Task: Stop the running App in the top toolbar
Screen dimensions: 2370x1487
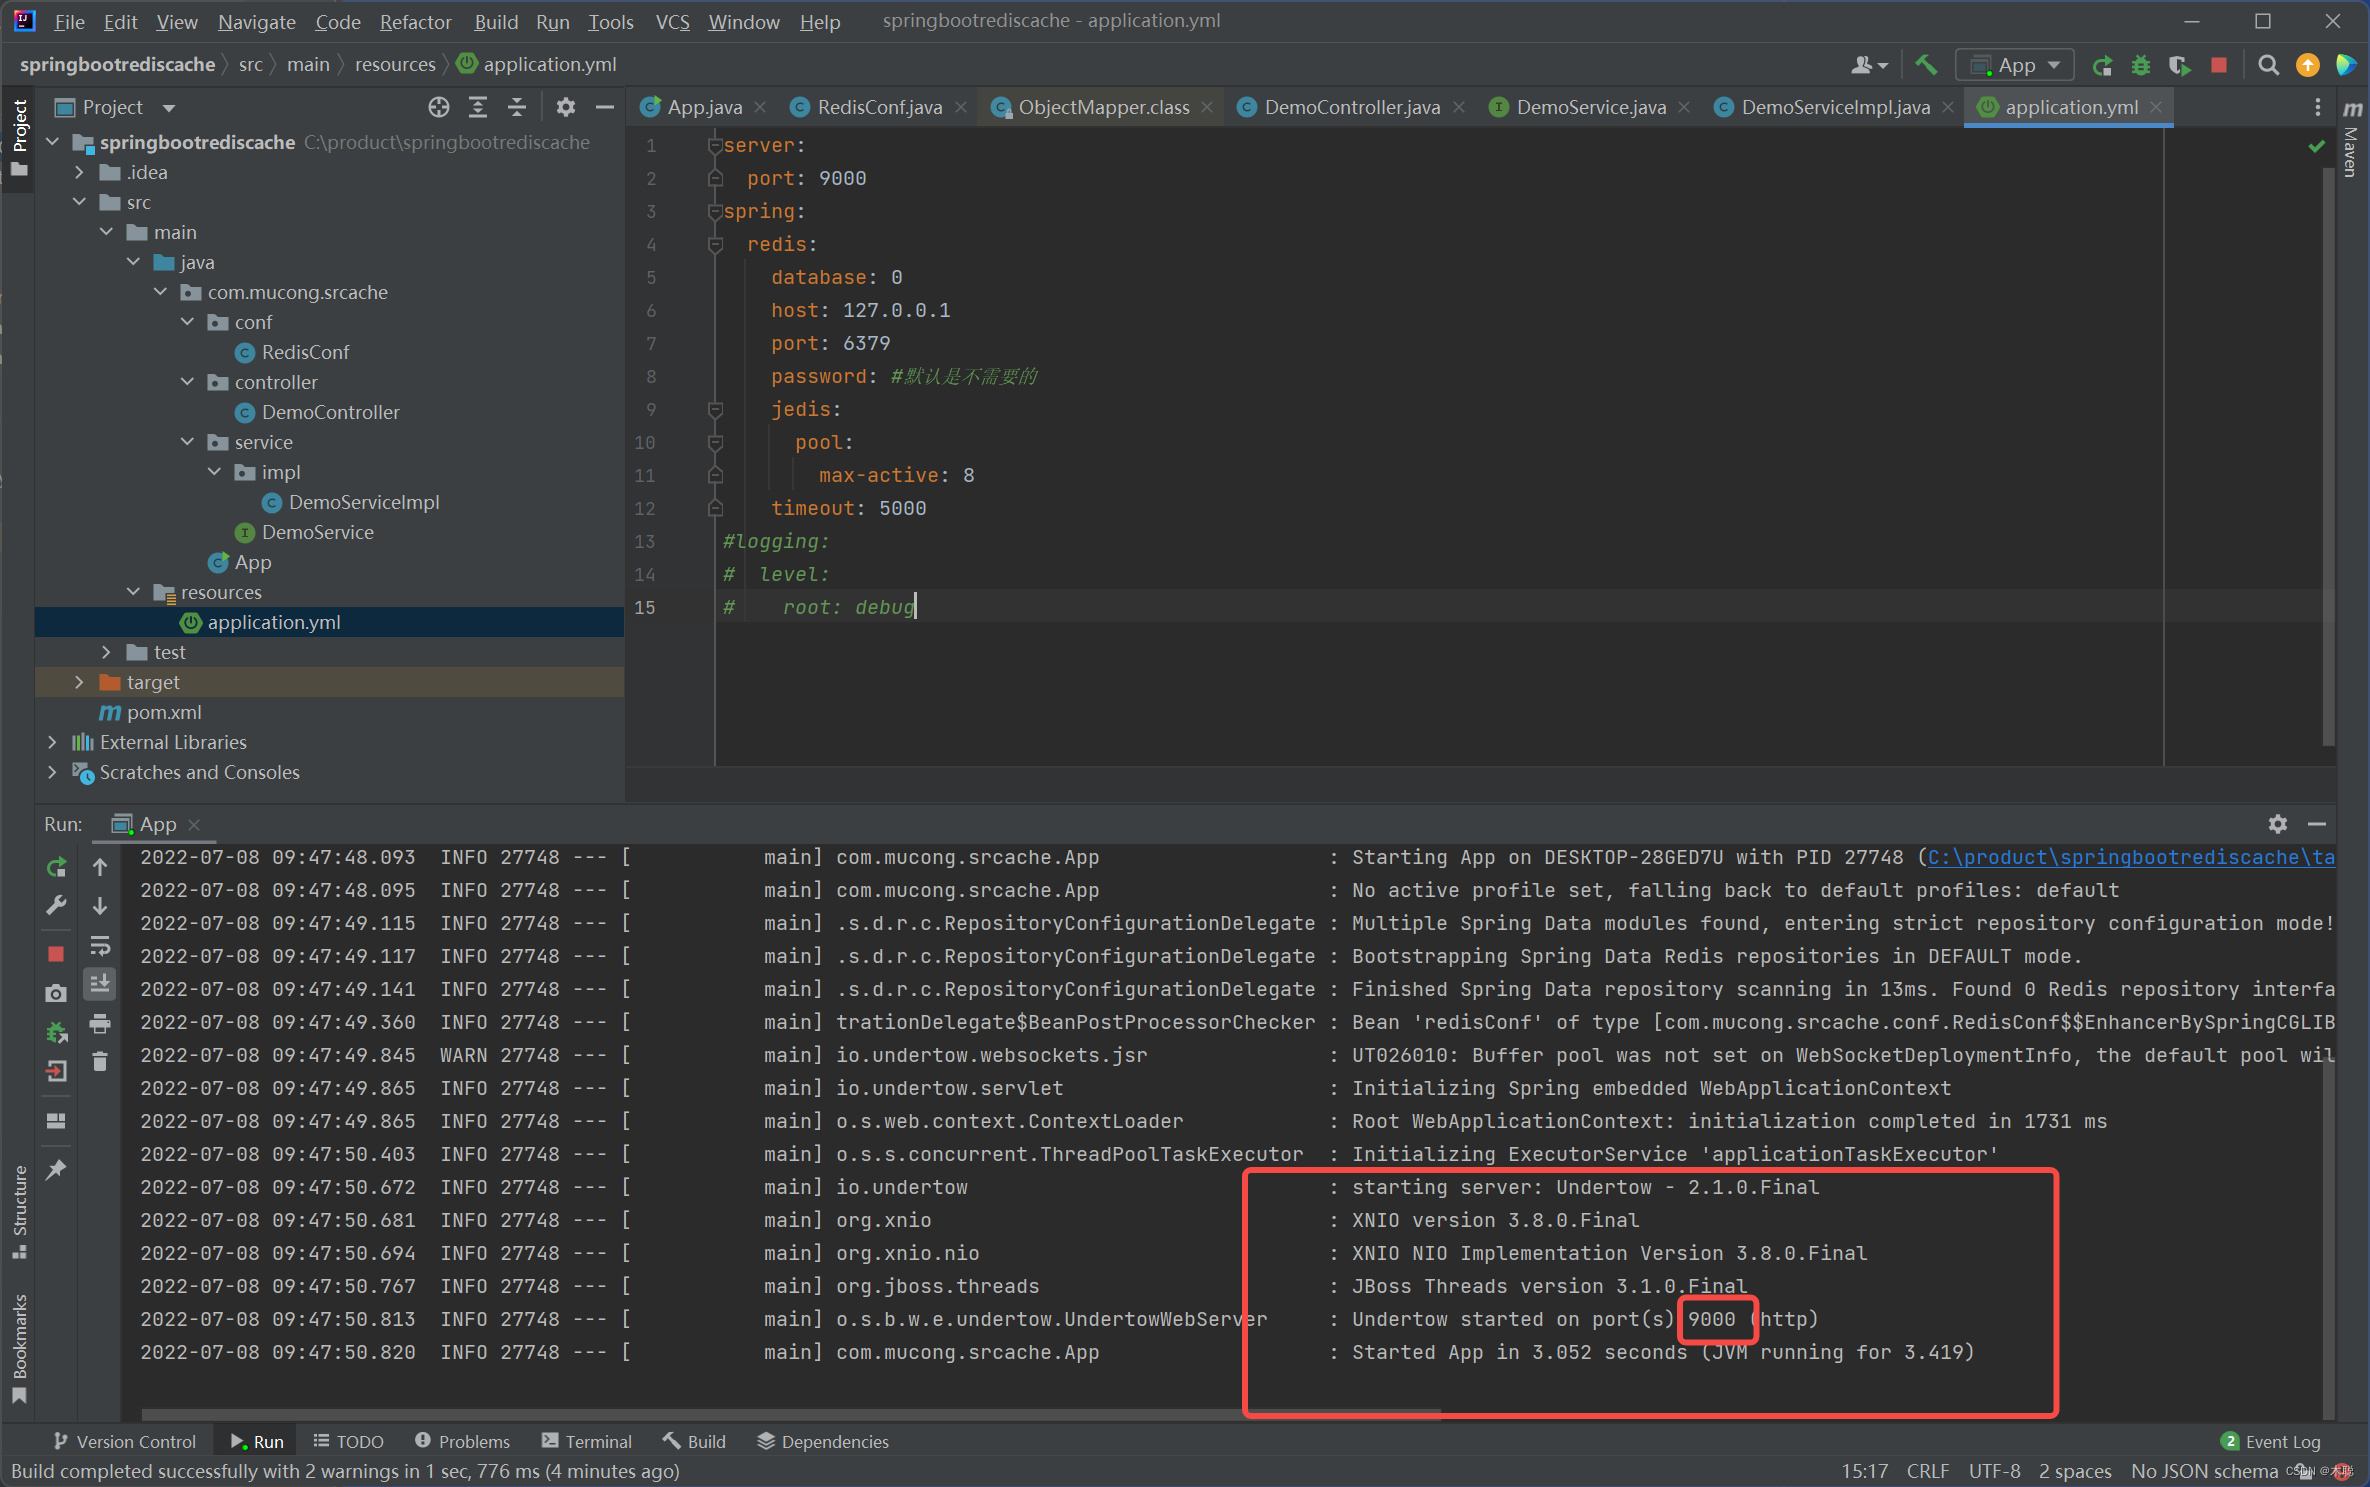Action: pyautogui.click(x=2219, y=65)
